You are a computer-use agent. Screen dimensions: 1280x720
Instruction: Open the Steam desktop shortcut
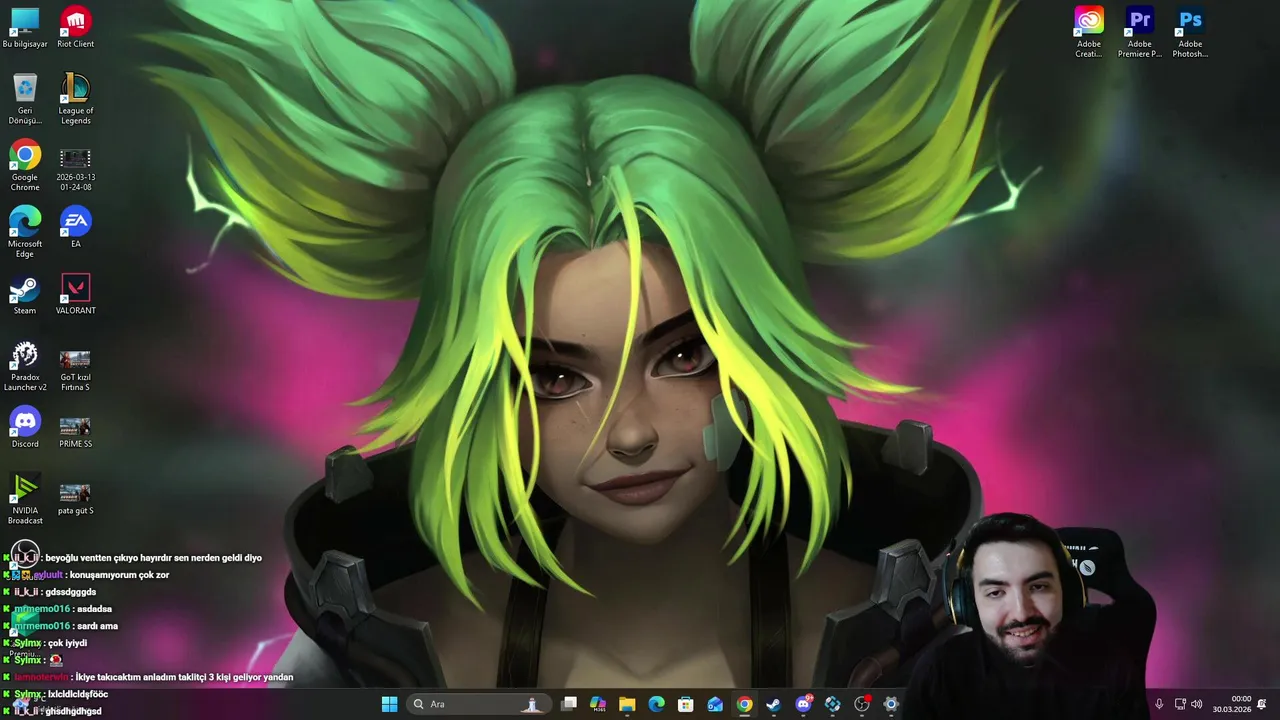(25, 294)
